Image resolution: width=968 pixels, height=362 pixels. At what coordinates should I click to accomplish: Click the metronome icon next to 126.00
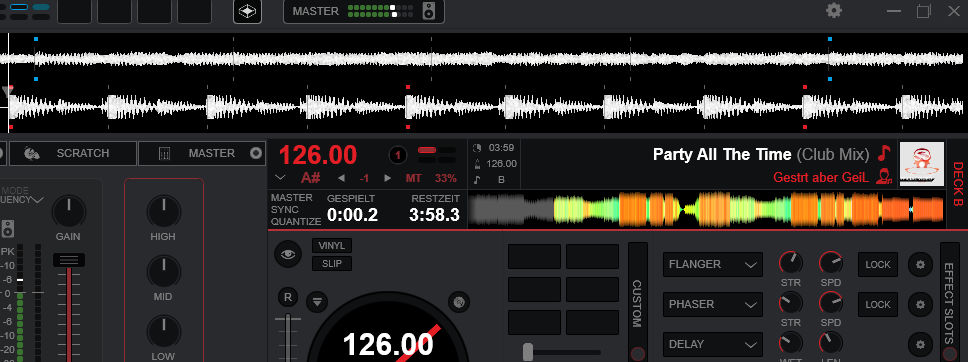(477, 164)
